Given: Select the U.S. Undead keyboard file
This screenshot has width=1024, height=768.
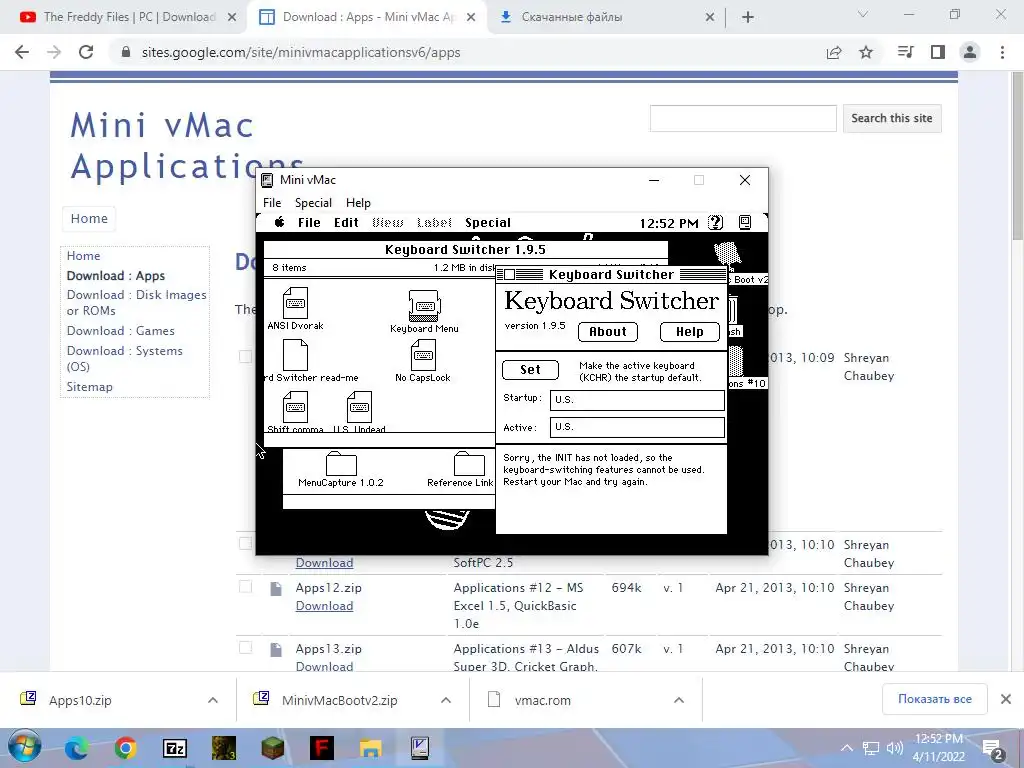Looking at the screenshot, I should 359,407.
